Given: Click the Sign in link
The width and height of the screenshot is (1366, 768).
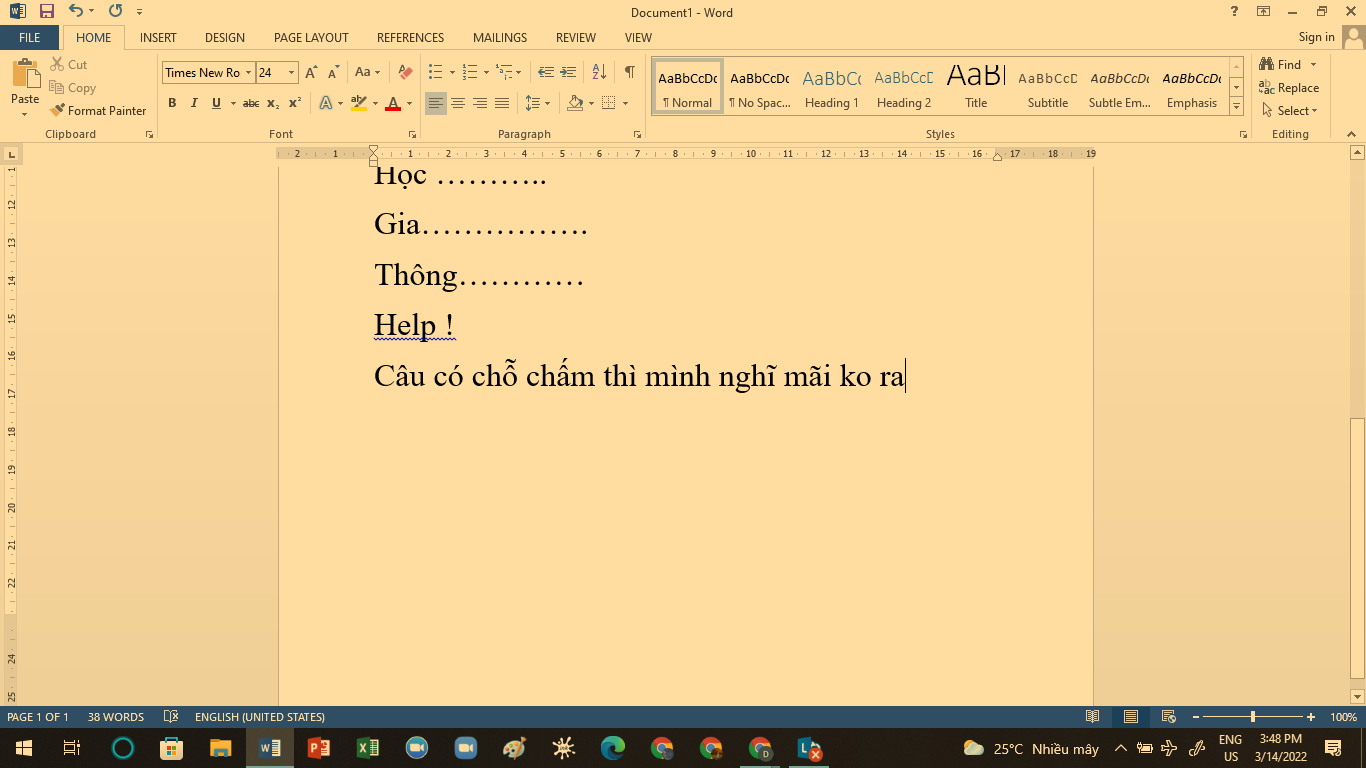Looking at the screenshot, I should tap(1316, 37).
